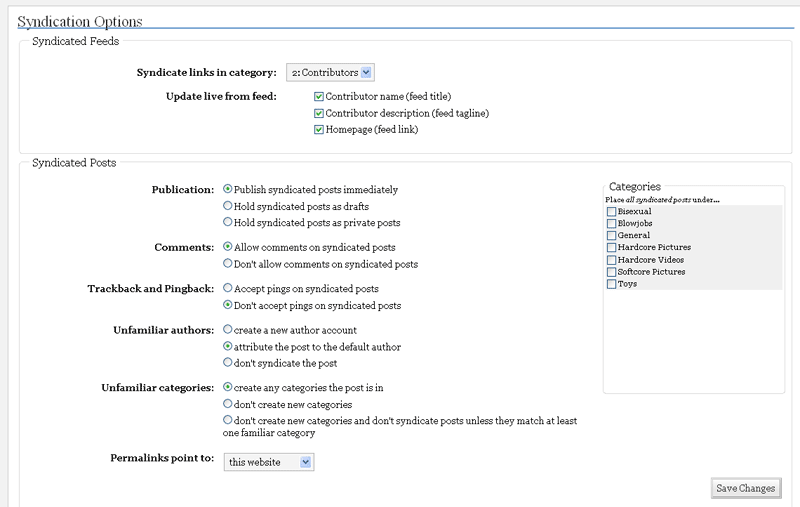Select Hold syndicated posts as drafts
Image resolution: width=800 pixels, height=507 pixels.
tap(228, 206)
